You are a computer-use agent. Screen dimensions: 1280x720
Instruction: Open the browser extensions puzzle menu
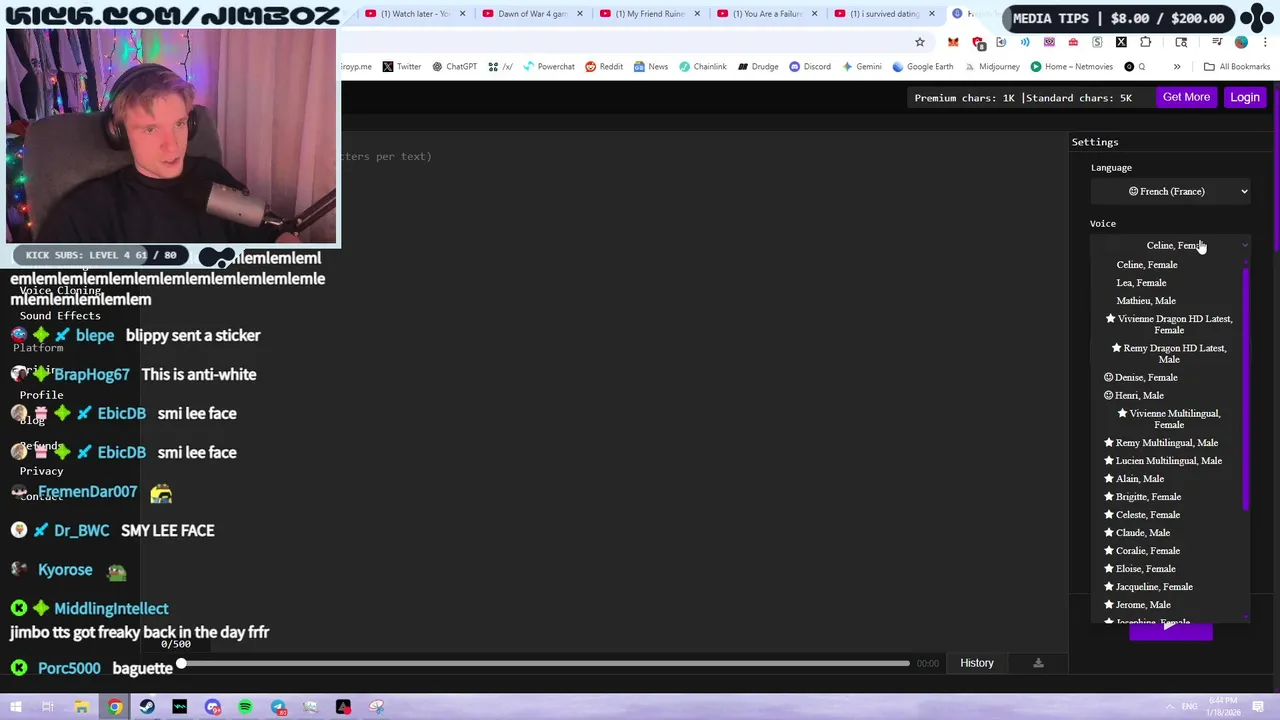tap(1145, 42)
